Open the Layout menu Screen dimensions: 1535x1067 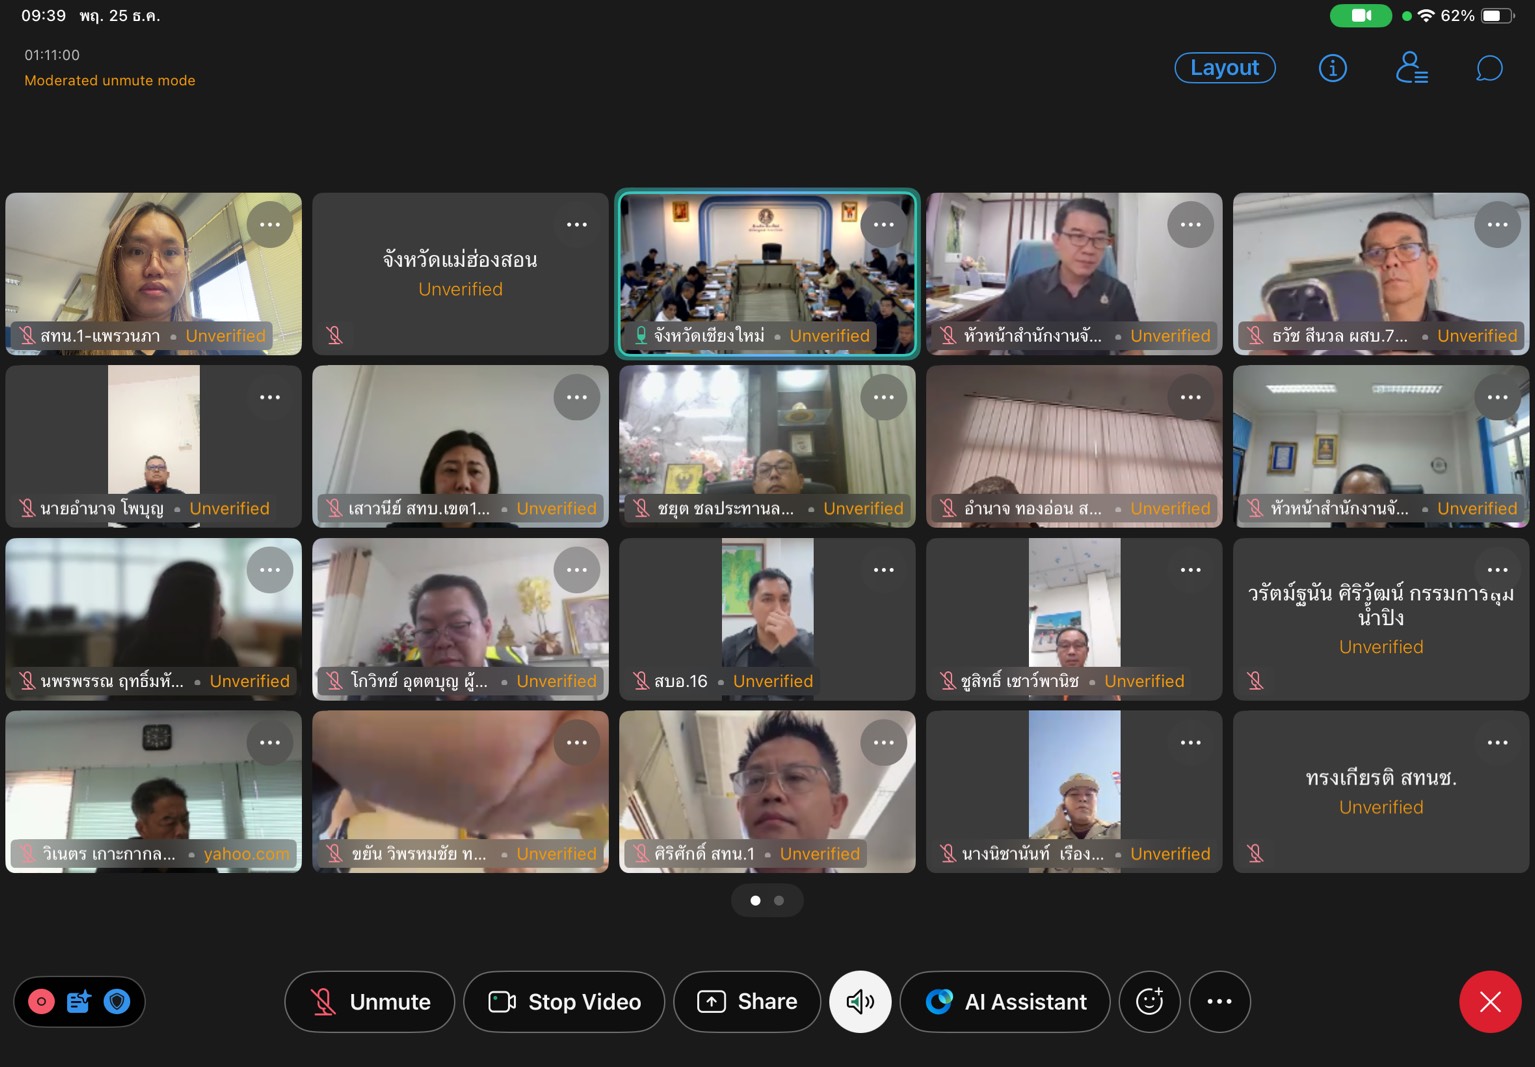(1224, 68)
